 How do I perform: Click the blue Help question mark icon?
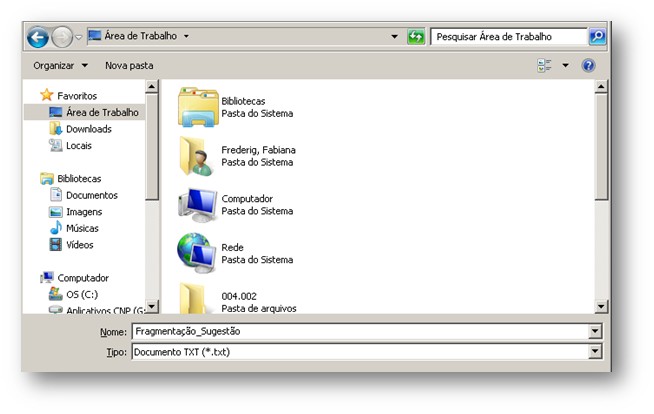[588, 65]
